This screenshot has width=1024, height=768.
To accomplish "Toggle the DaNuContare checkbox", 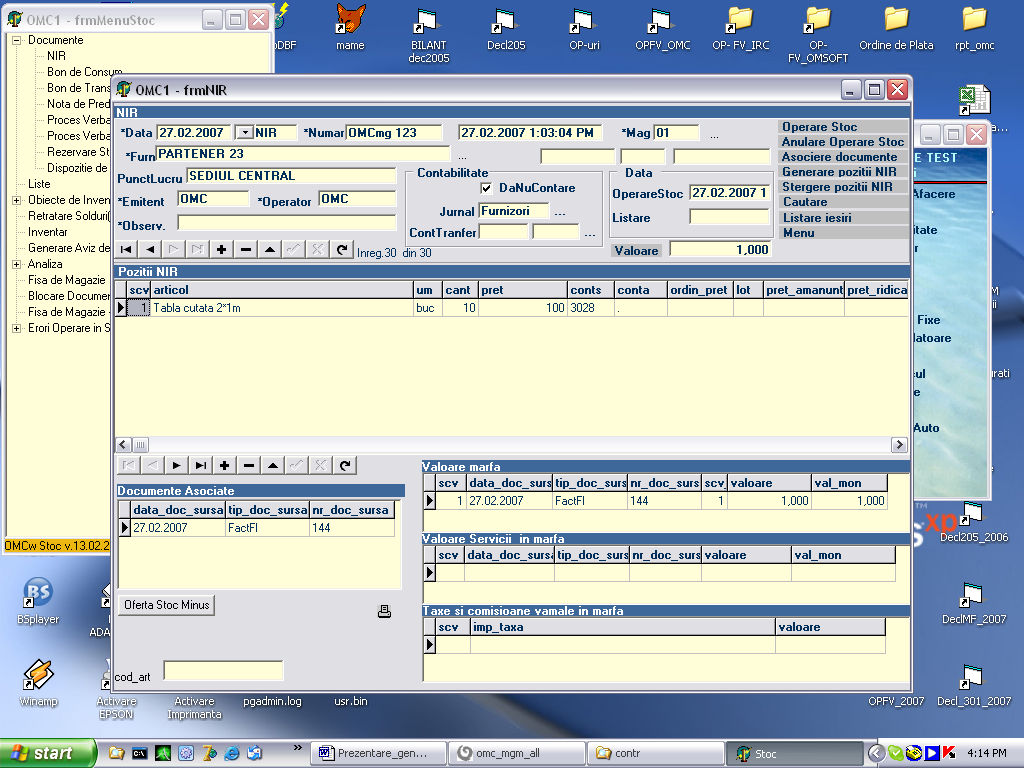I will pos(486,188).
